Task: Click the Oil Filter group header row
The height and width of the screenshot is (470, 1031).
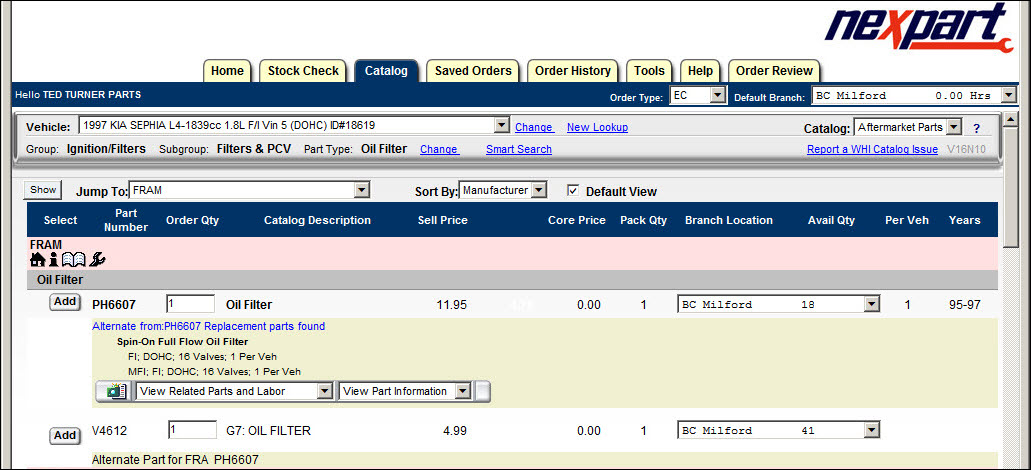Action: pyautogui.click(x=512, y=280)
